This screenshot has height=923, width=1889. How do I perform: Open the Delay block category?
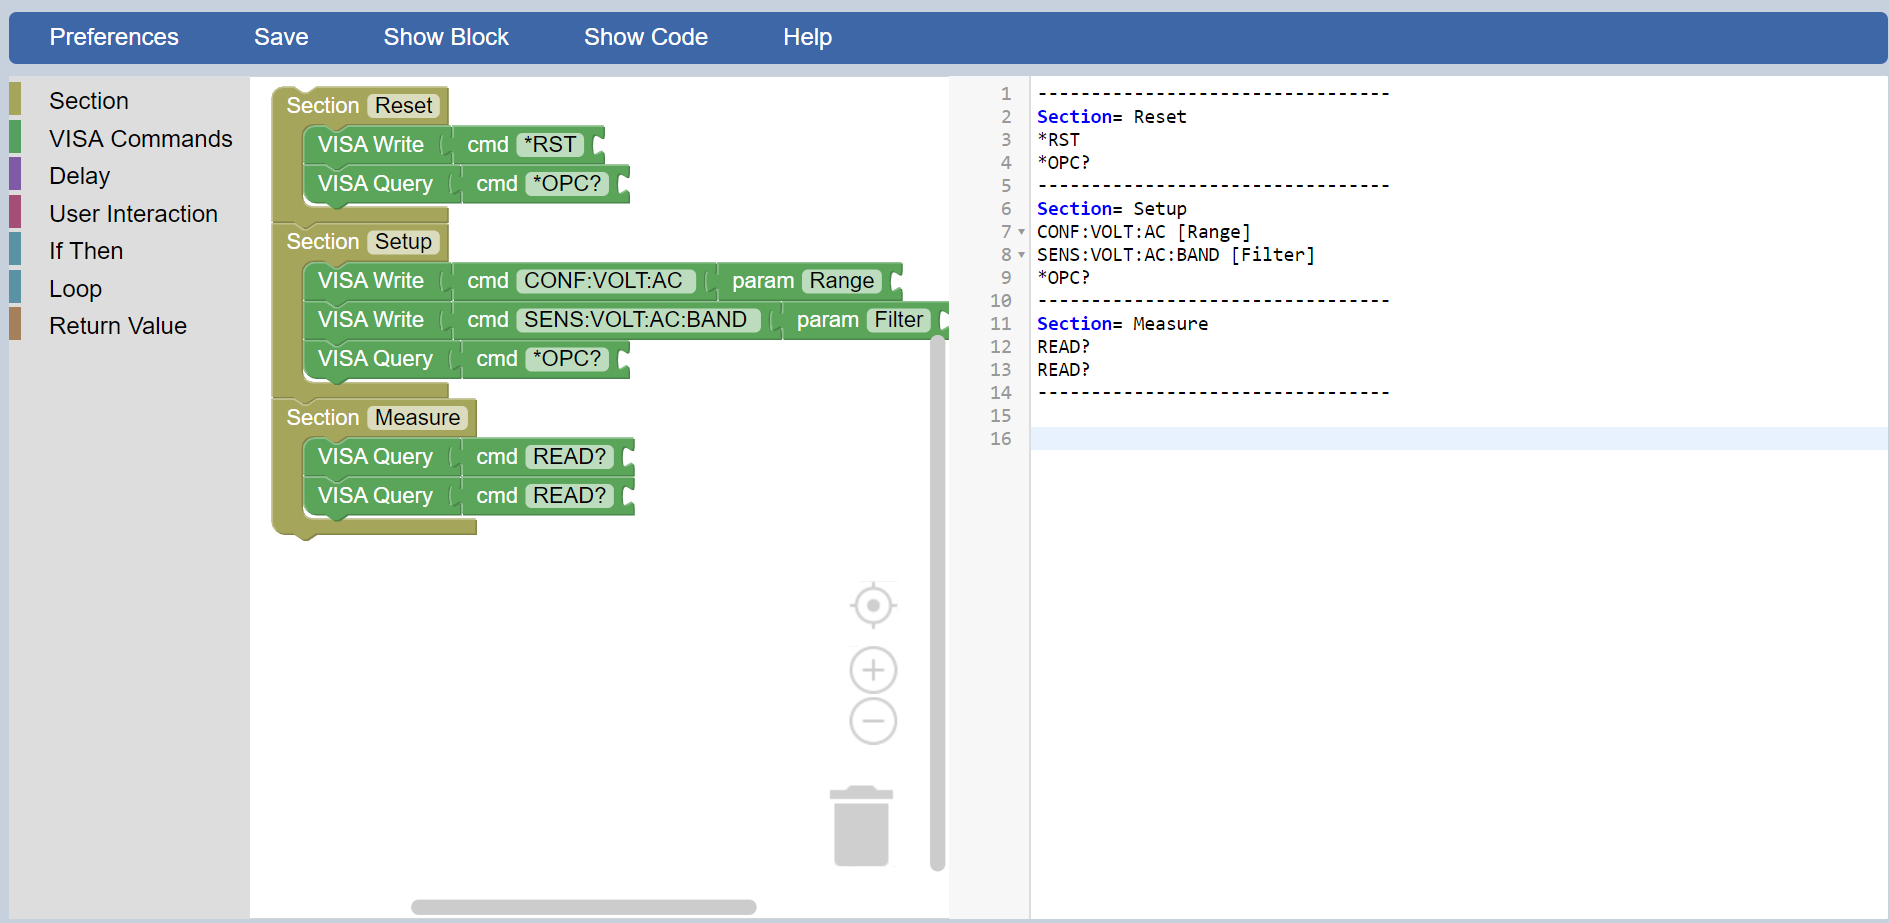tap(80, 176)
